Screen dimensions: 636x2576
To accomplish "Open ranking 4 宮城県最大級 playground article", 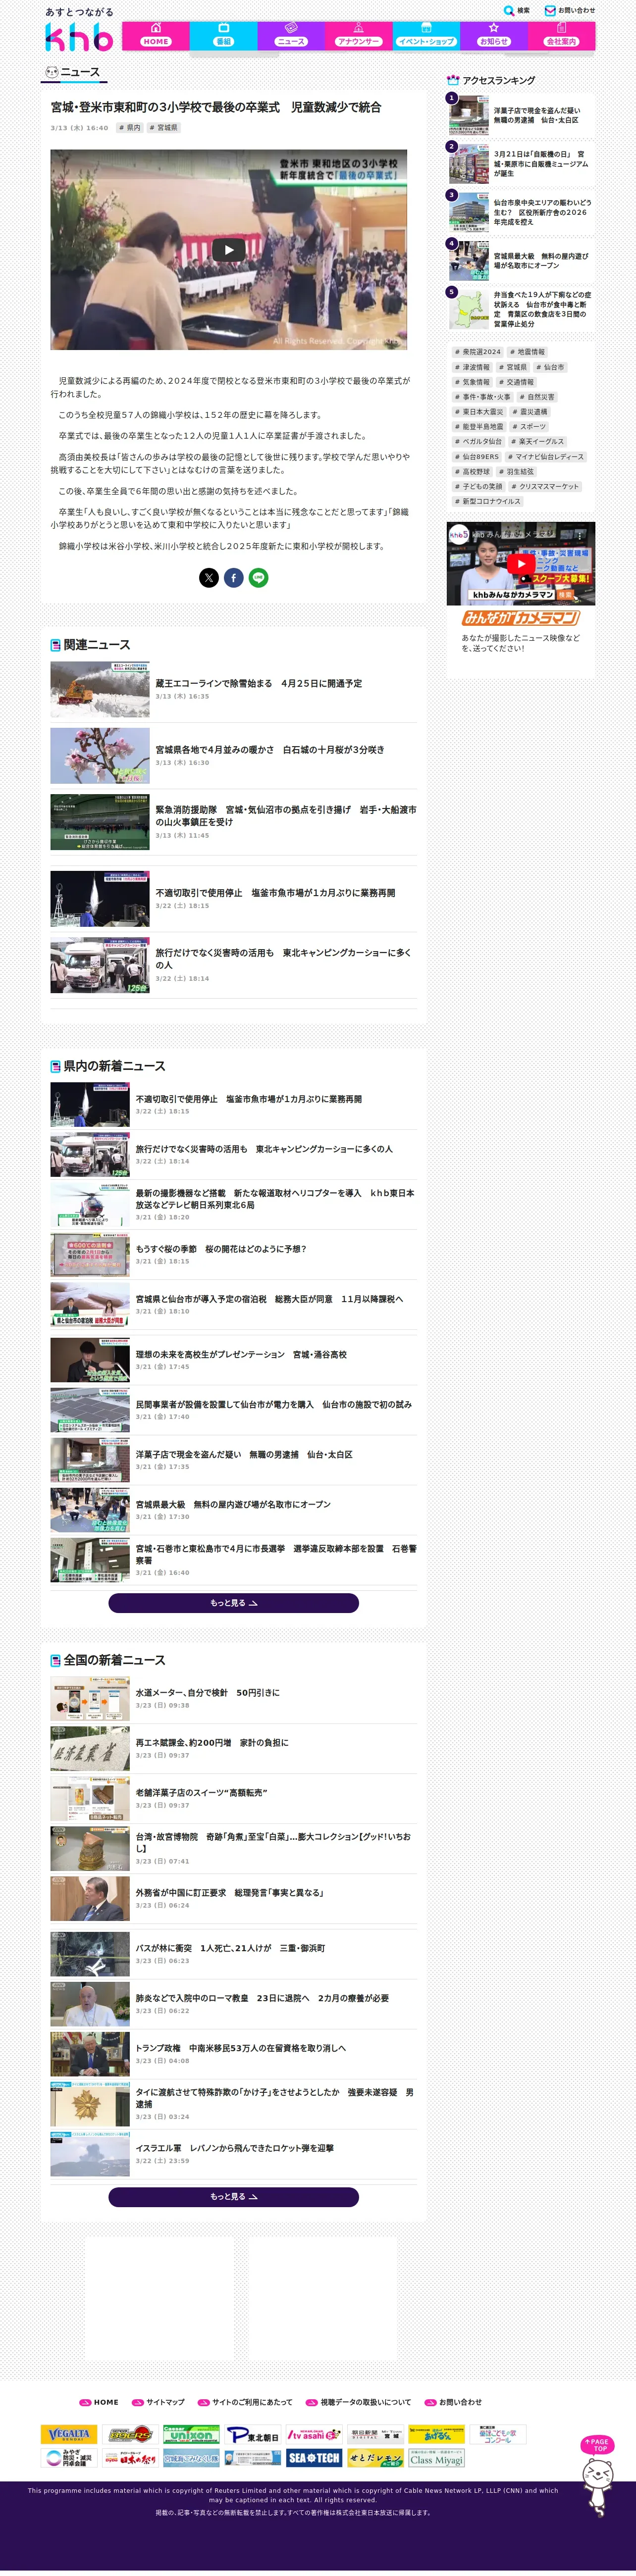I will pos(520,261).
